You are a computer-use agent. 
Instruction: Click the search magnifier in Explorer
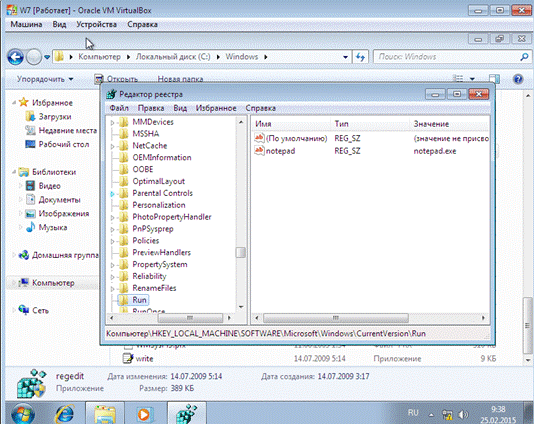point(524,57)
